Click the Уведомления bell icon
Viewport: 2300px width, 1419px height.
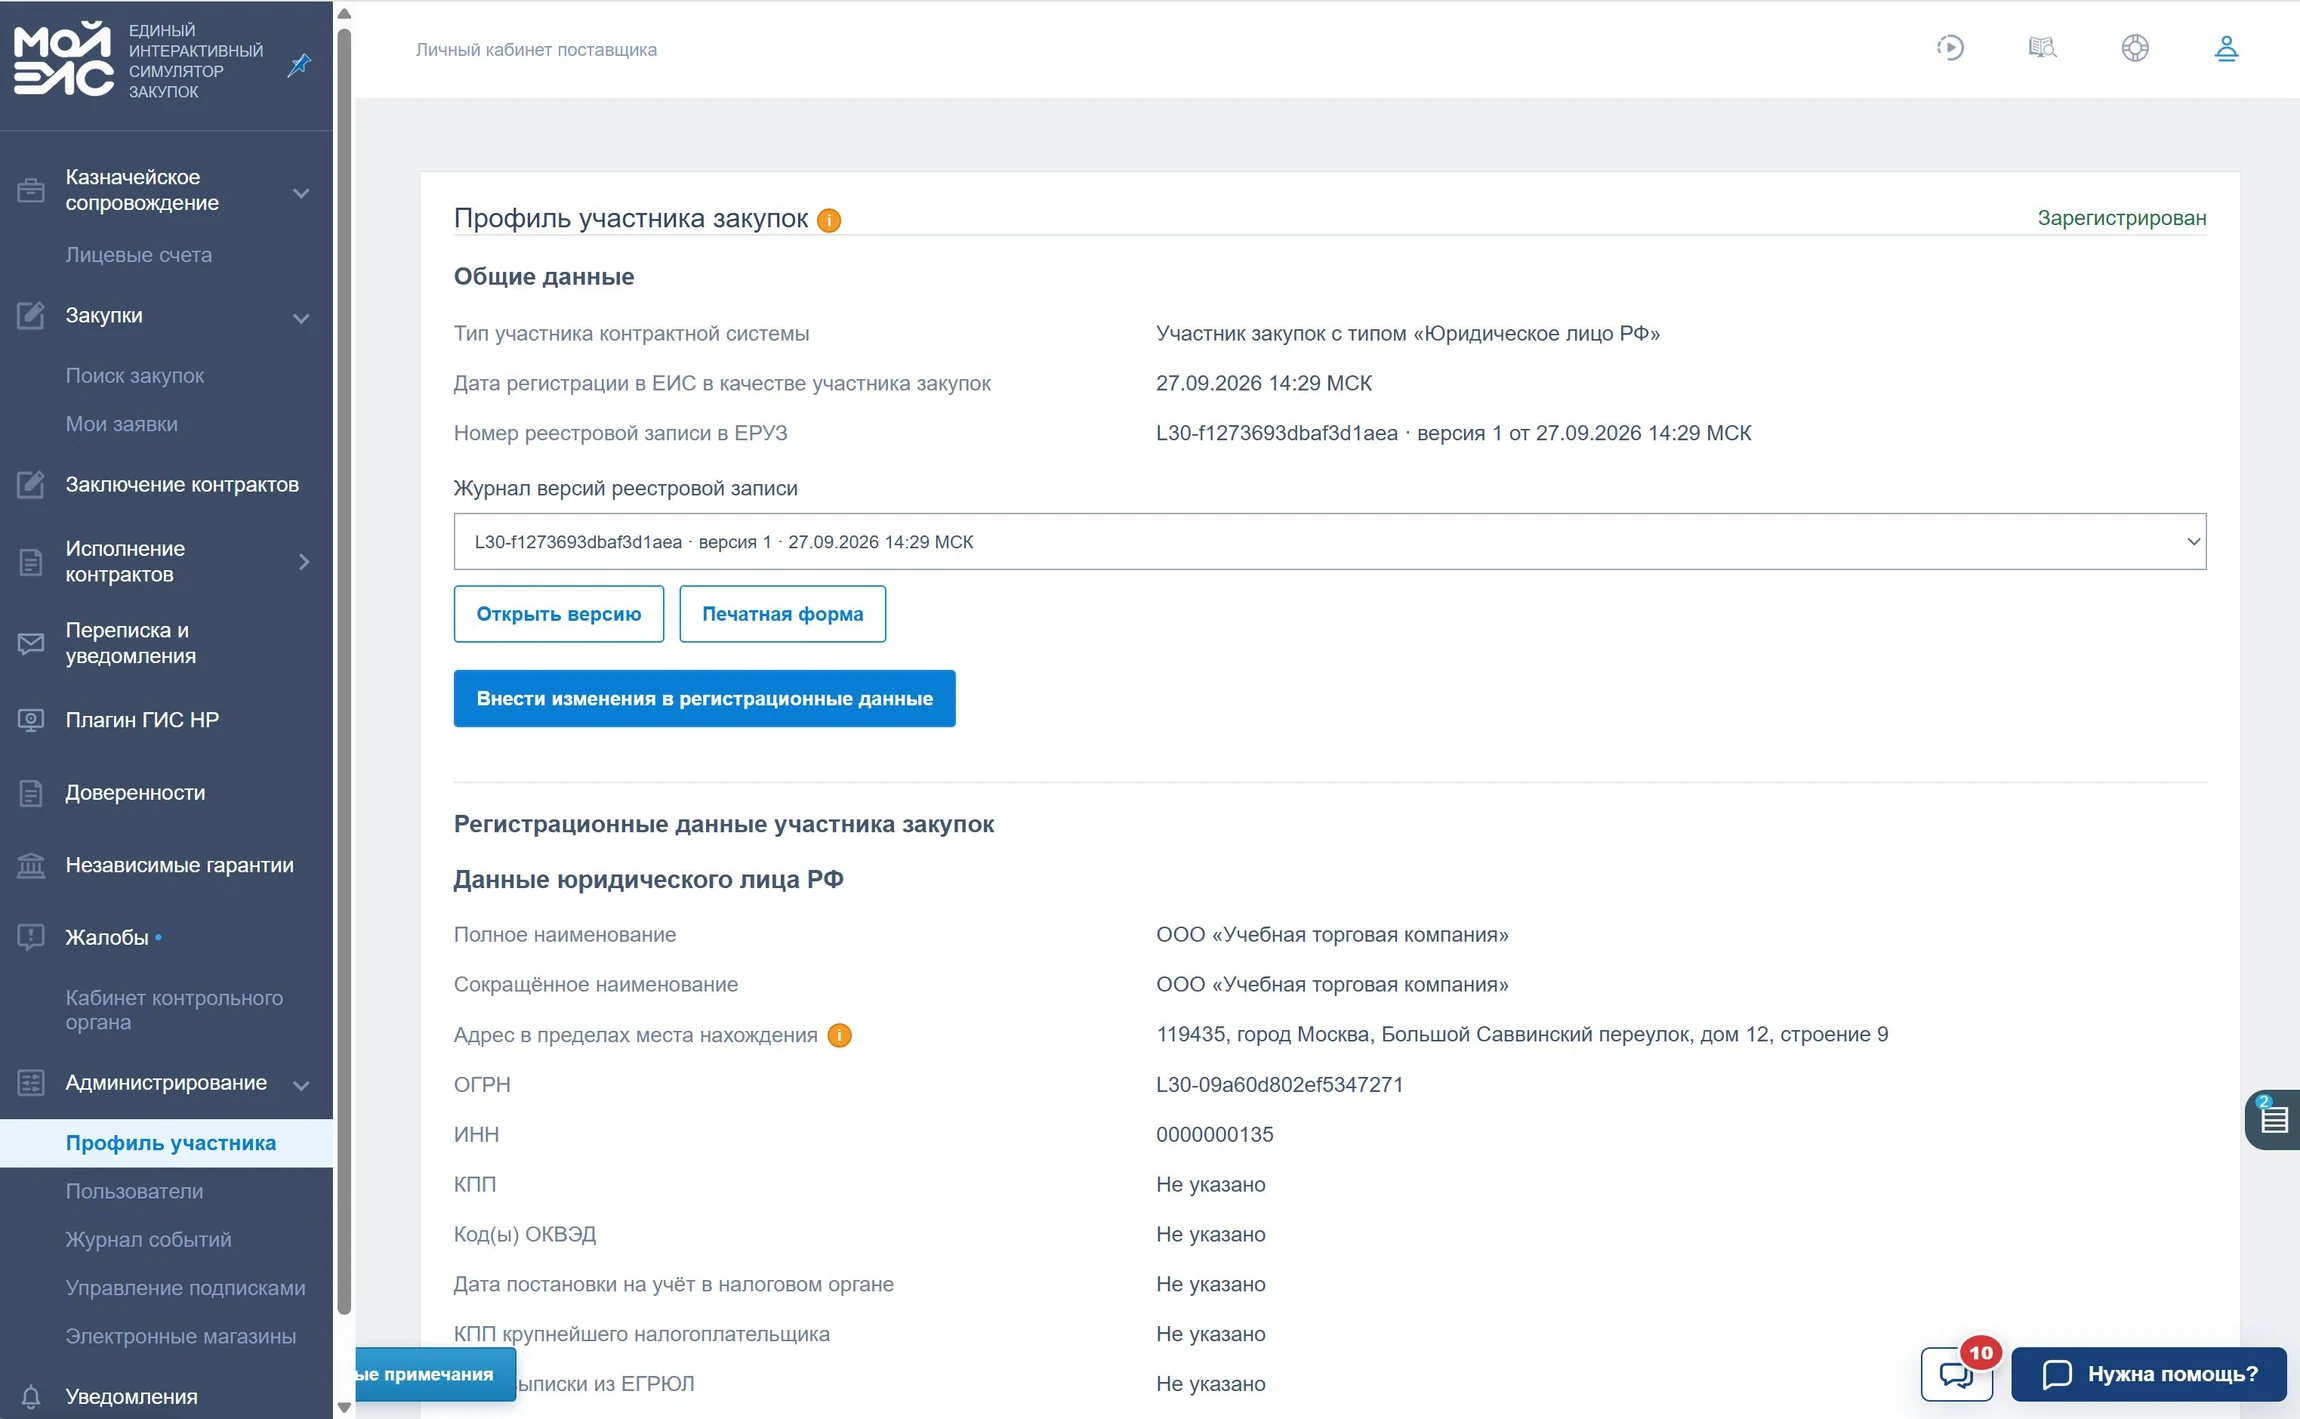pos(31,1397)
